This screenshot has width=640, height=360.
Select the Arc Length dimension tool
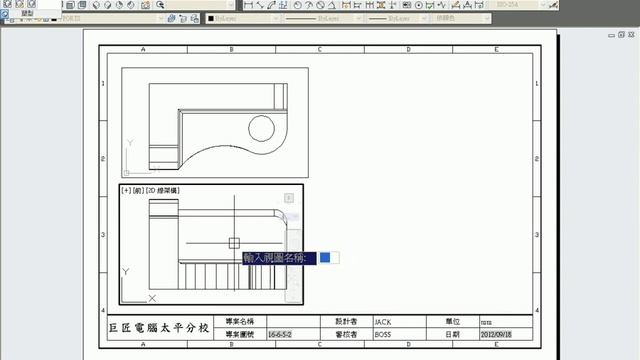[x=271, y=5]
